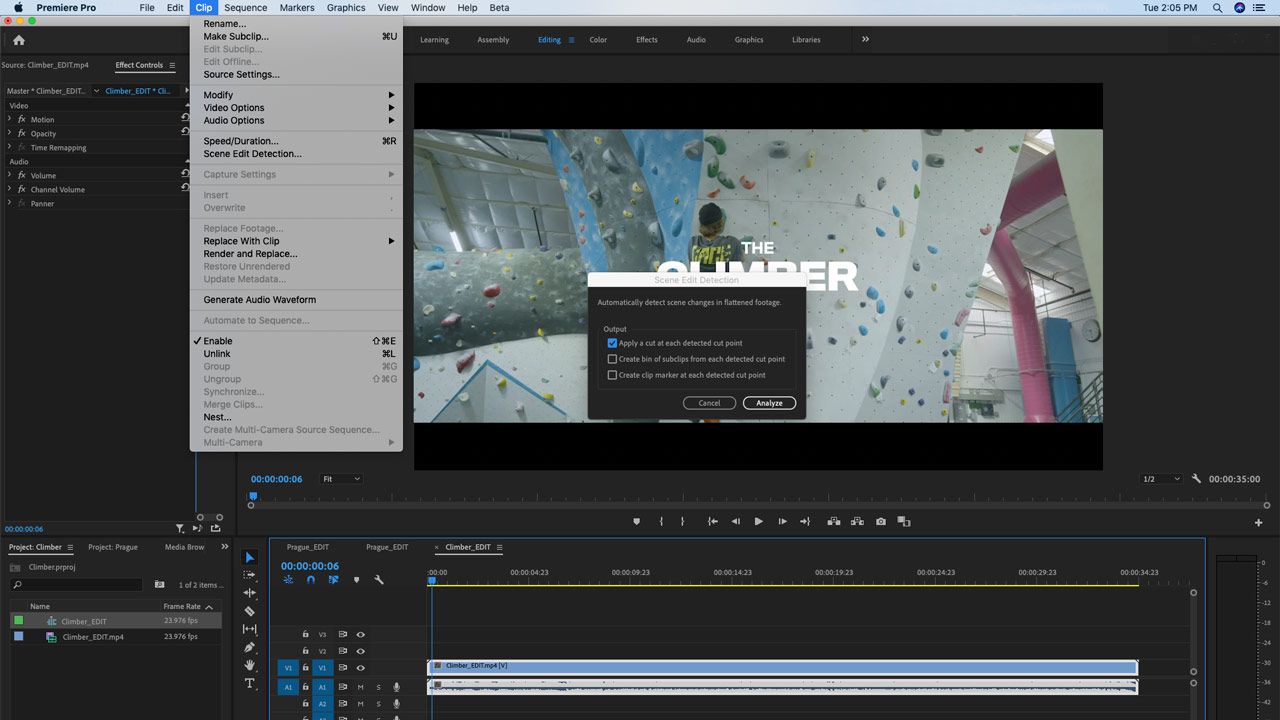Click the Home icon
This screenshot has height=720, width=1280.
coord(19,40)
